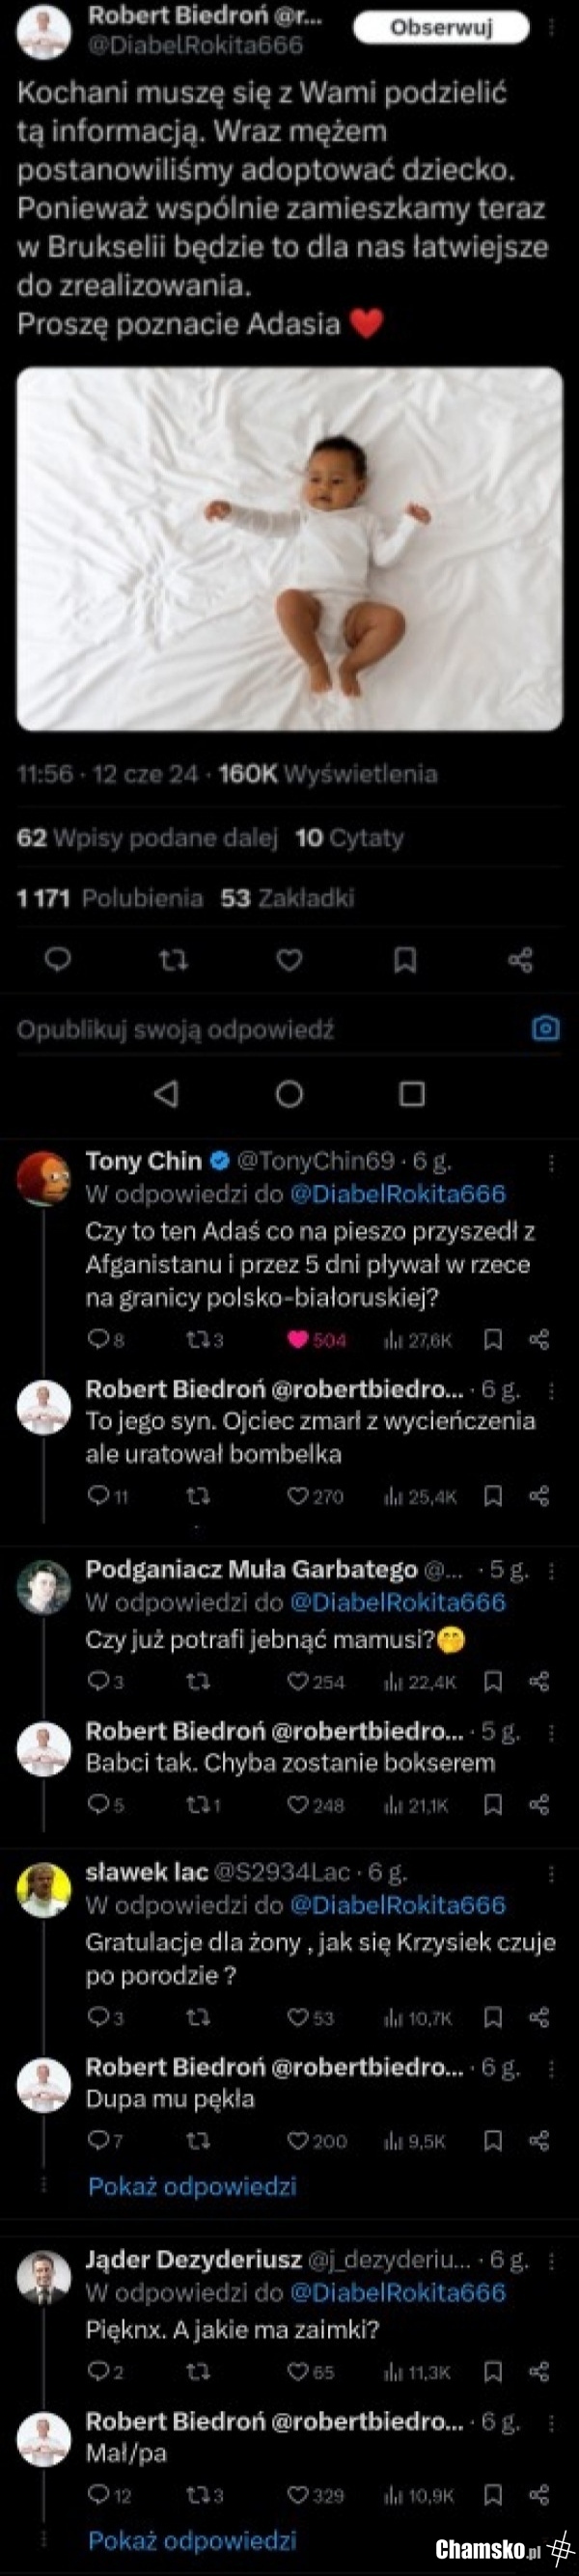Open Tony Chin reply's three-dot menu
Image resolution: width=579 pixels, height=2576 pixels.
(x=551, y=1162)
